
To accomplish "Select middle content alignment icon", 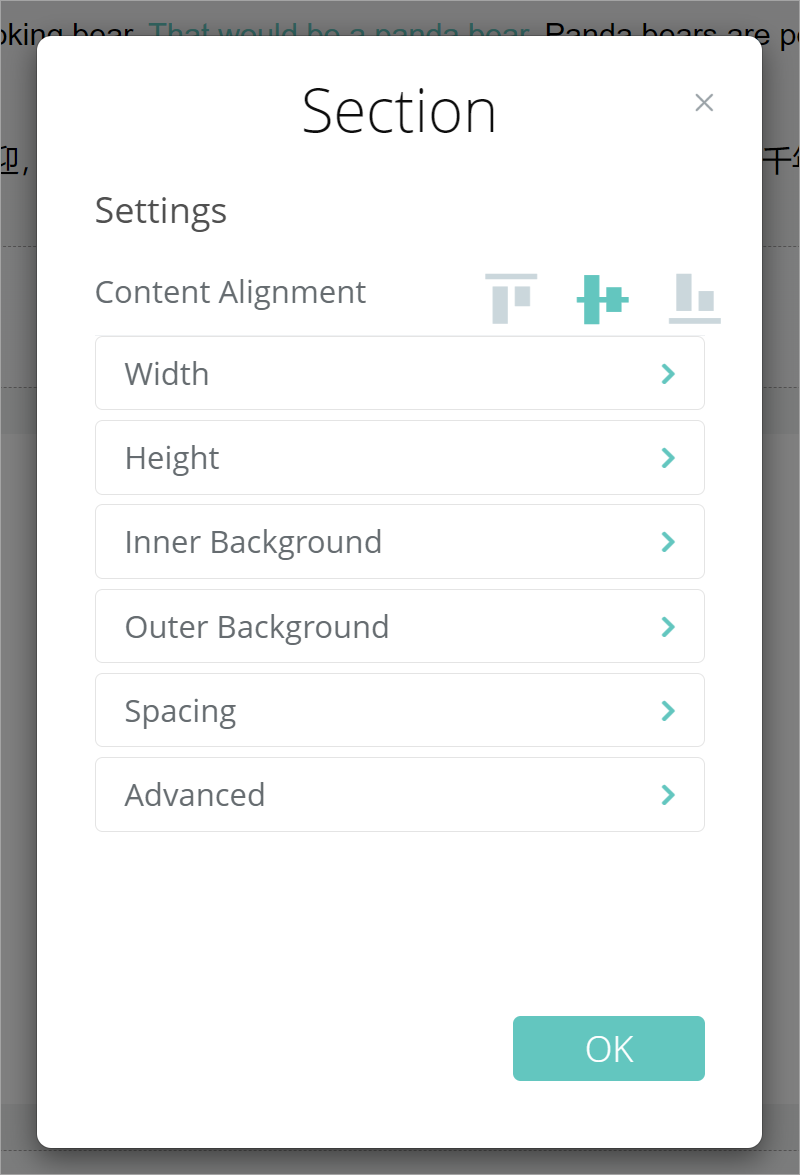I will coord(602,298).
